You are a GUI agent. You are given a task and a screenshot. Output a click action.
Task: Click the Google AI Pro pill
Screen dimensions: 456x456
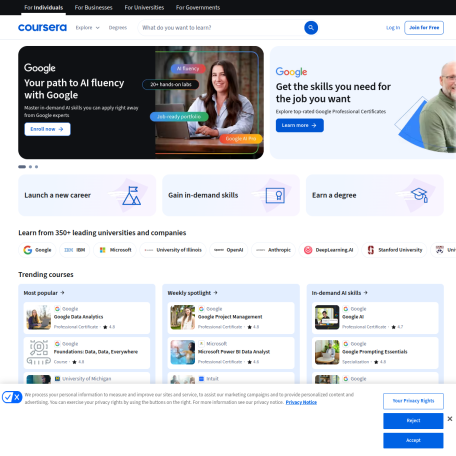coord(241,139)
